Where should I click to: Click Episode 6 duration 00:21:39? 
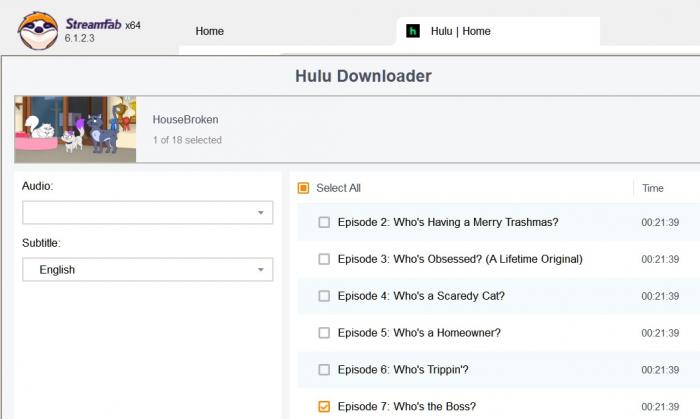pyautogui.click(x=660, y=370)
